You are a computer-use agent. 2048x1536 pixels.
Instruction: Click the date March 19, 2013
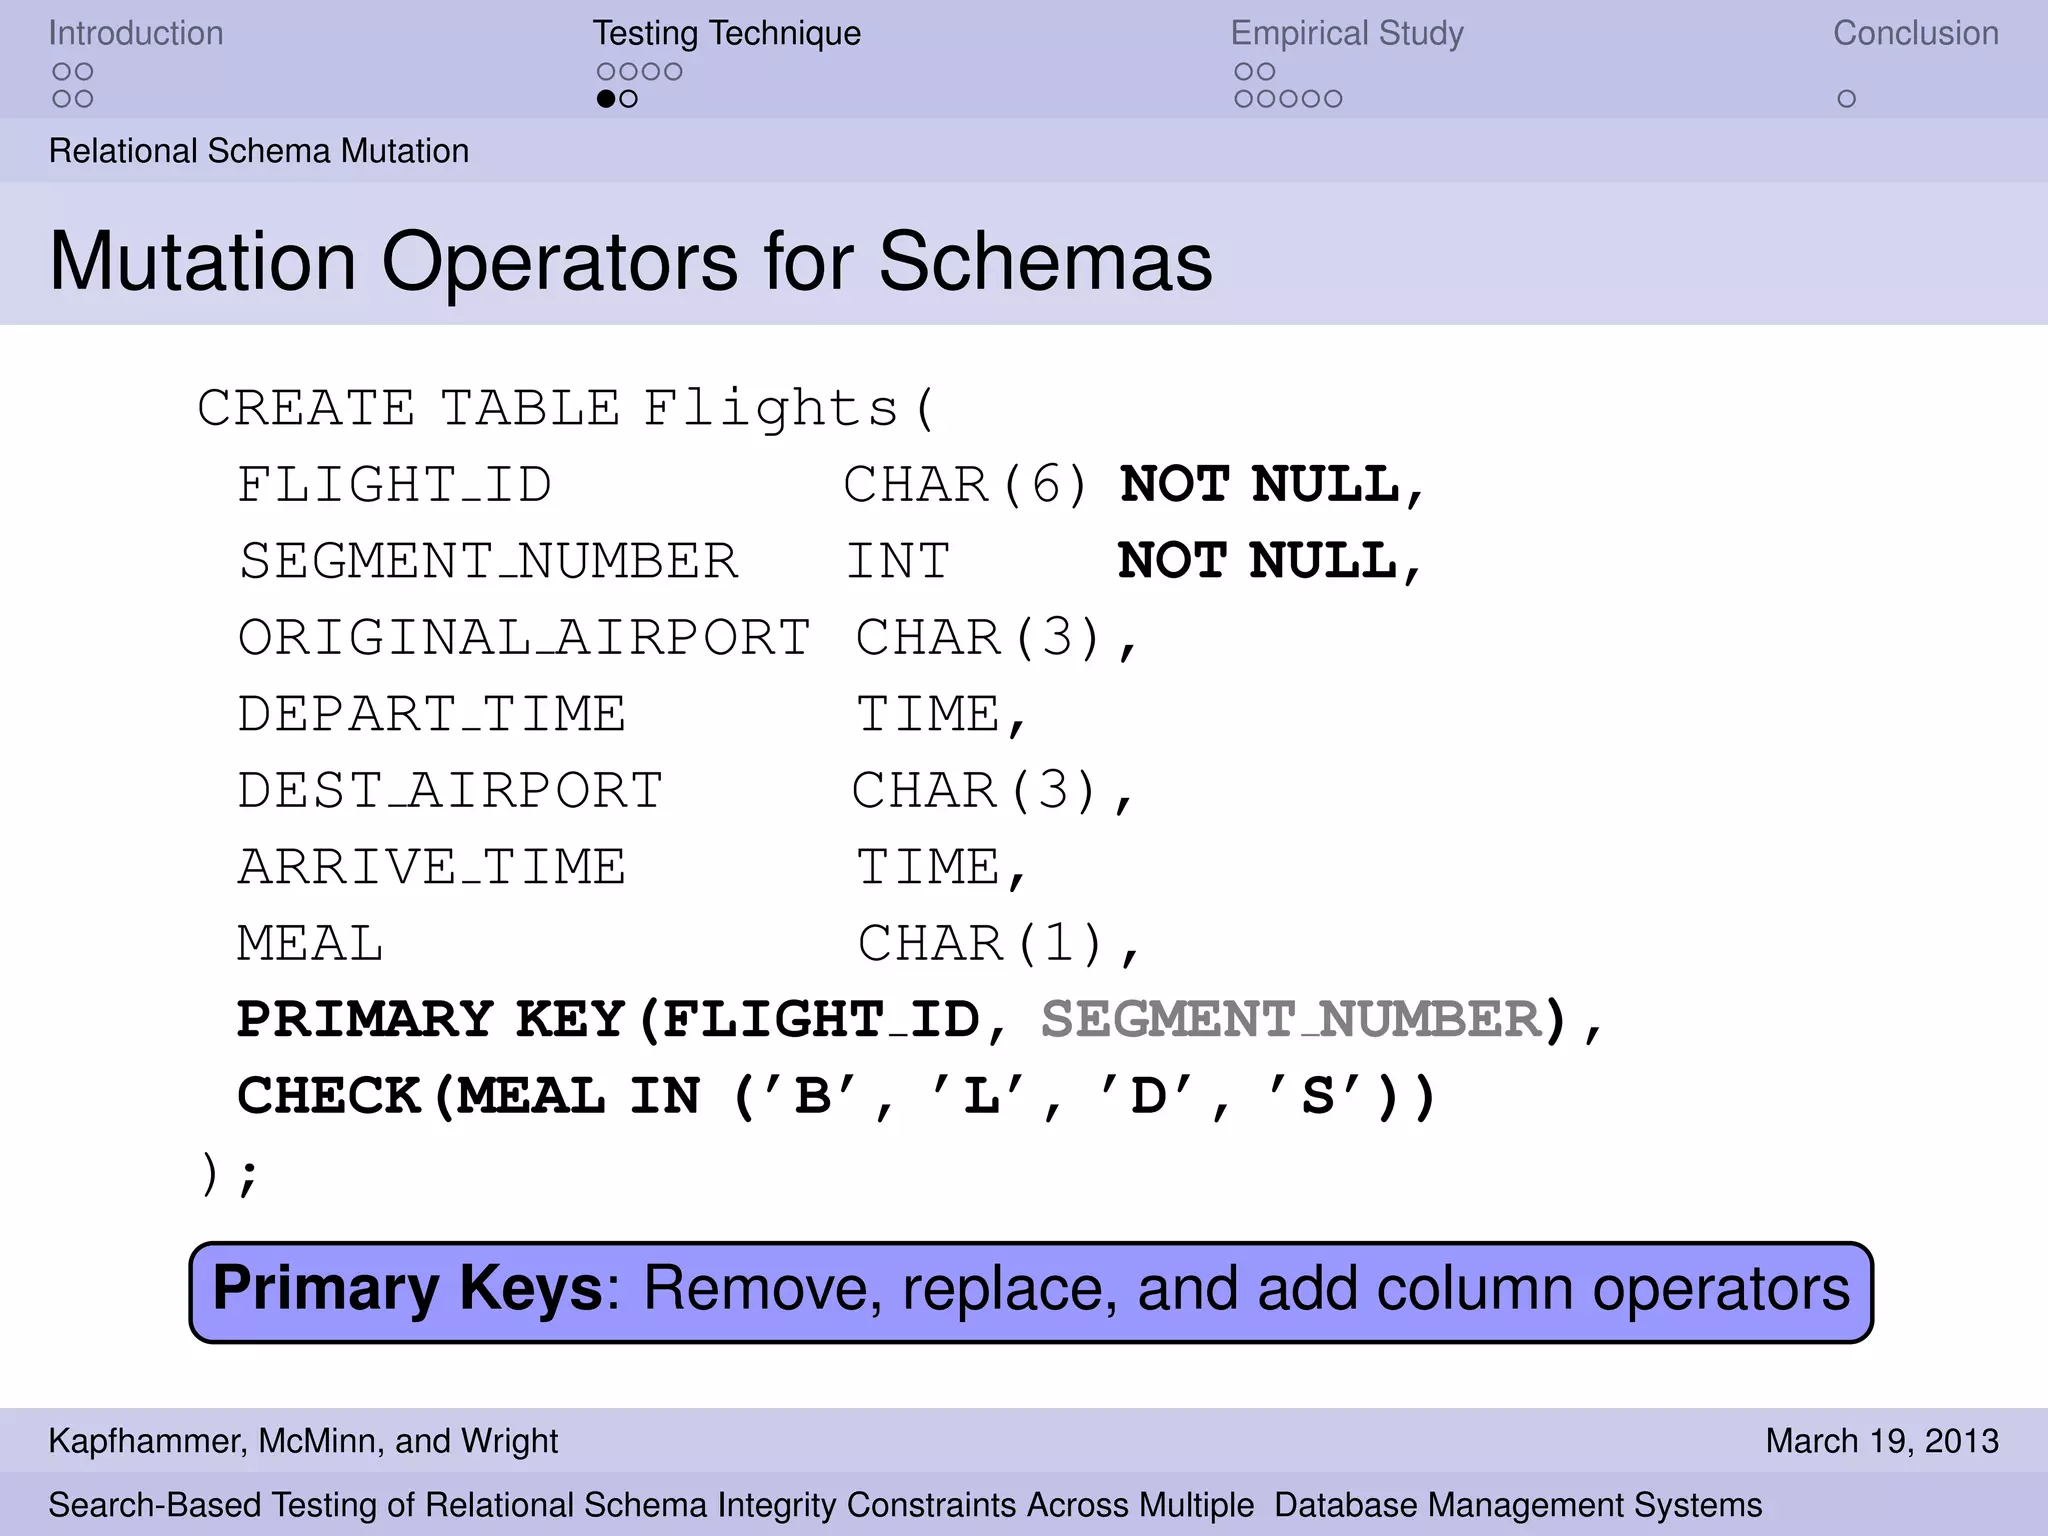coord(1882,1441)
